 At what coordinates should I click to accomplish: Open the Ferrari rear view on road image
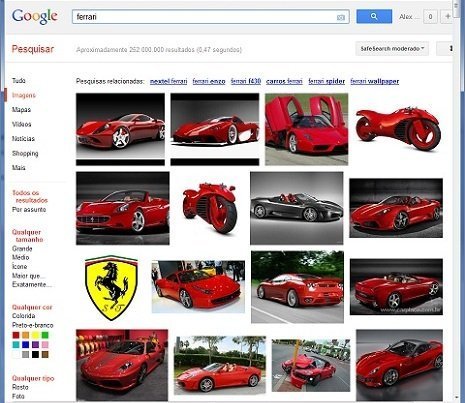point(297,287)
